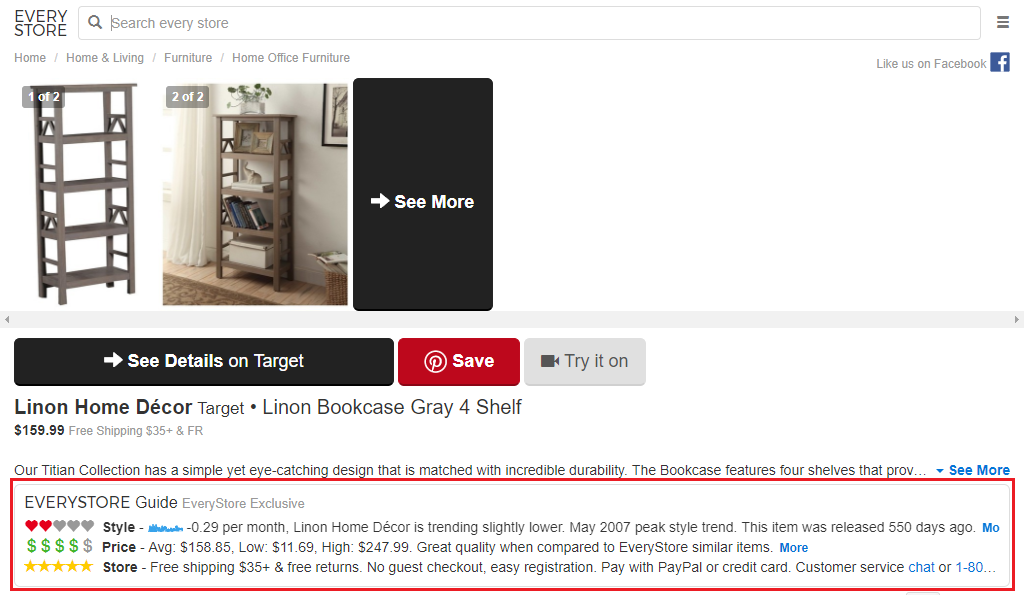The width and height of the screenshot is (1024, 595).
Task: Click the search magnifier icon
Action: (x=95, y=23)
